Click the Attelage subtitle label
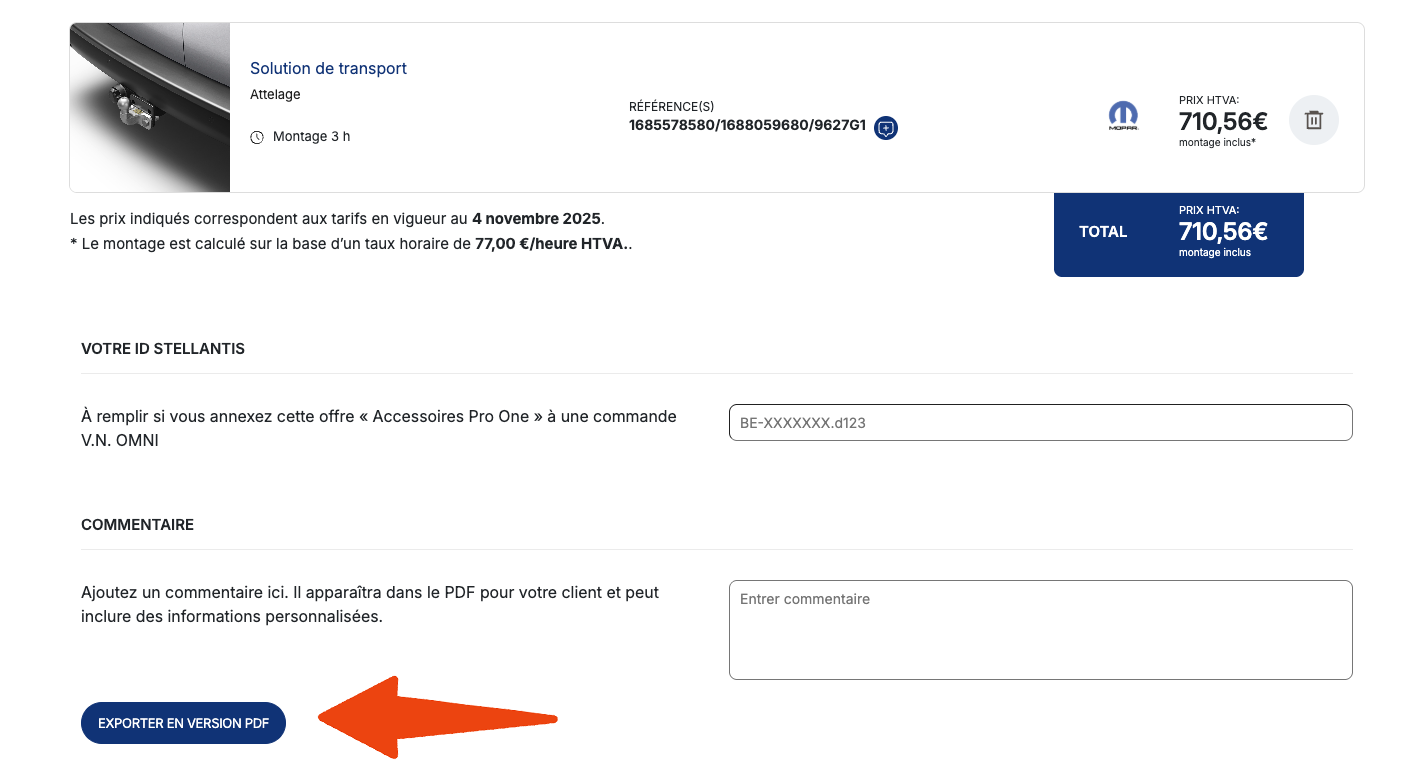The height and width of the screenshot is (783, 1415). (x=275, y=95)
